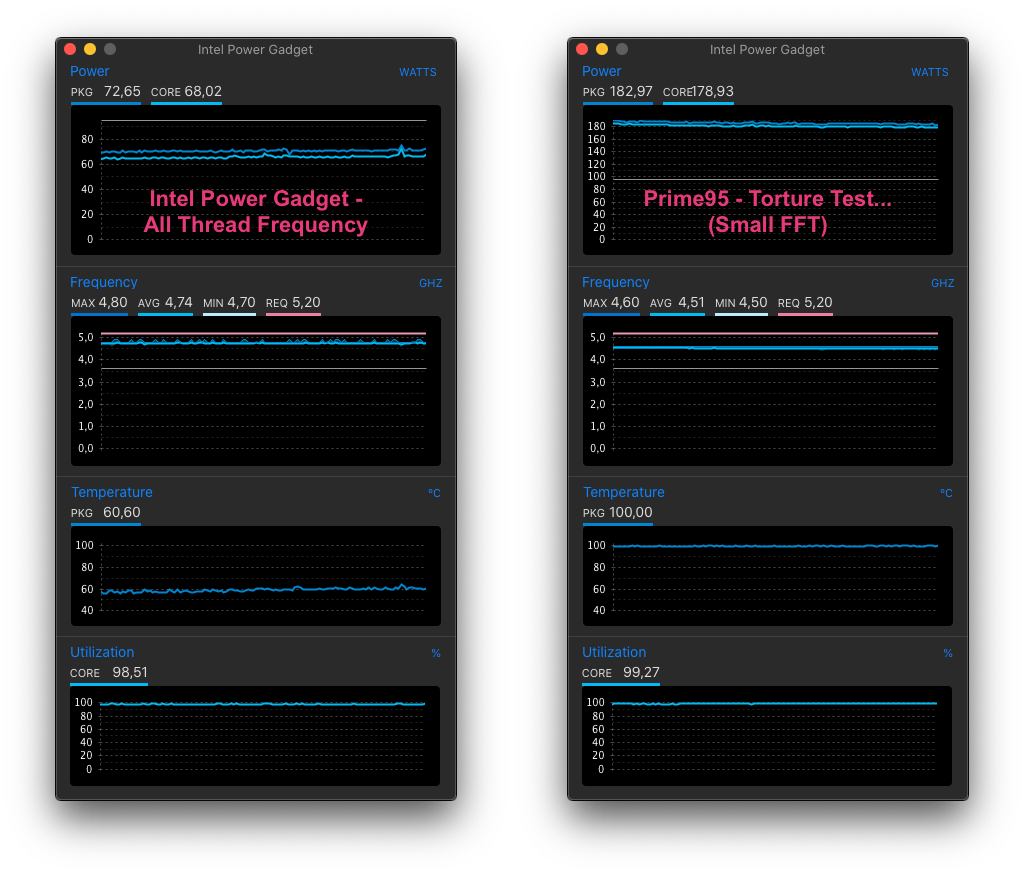Click the left window title Intel Power Gadget
This screenshot has height=874, width=1024.
(x=255, y=50)
